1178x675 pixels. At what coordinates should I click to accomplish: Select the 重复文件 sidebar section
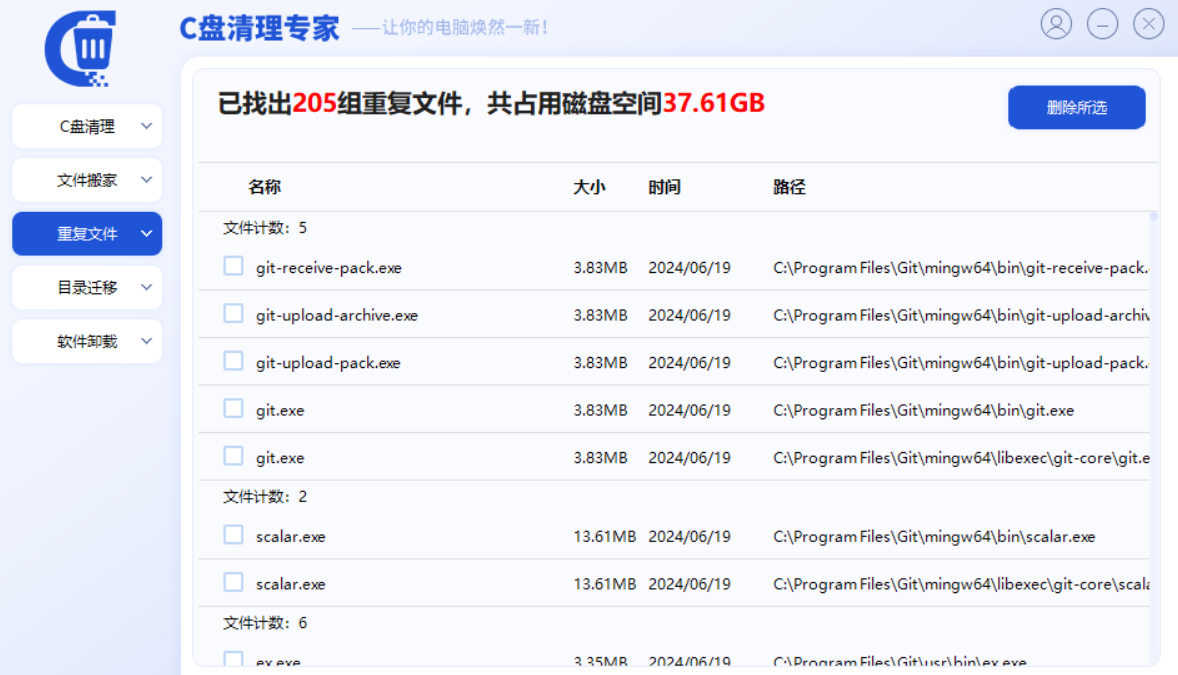pos(87,234)
